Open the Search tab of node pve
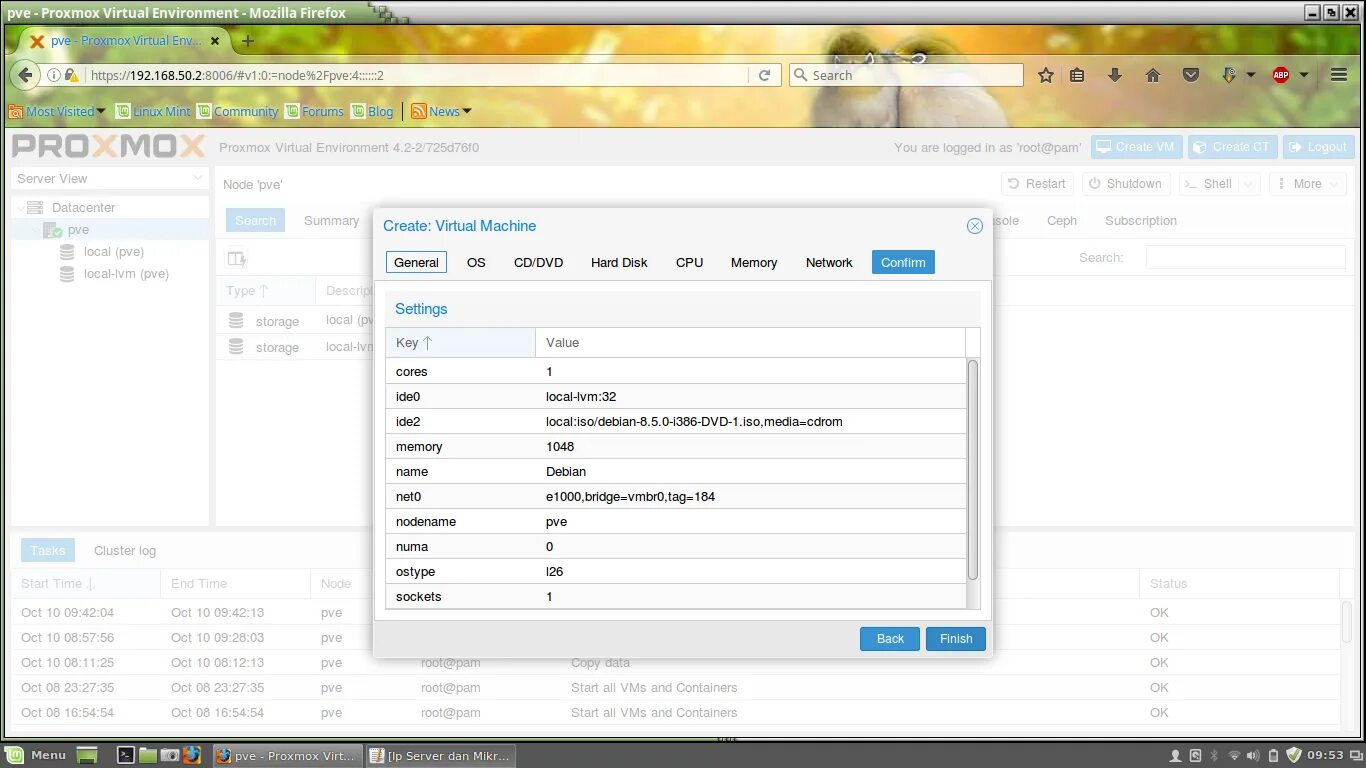 255,220
